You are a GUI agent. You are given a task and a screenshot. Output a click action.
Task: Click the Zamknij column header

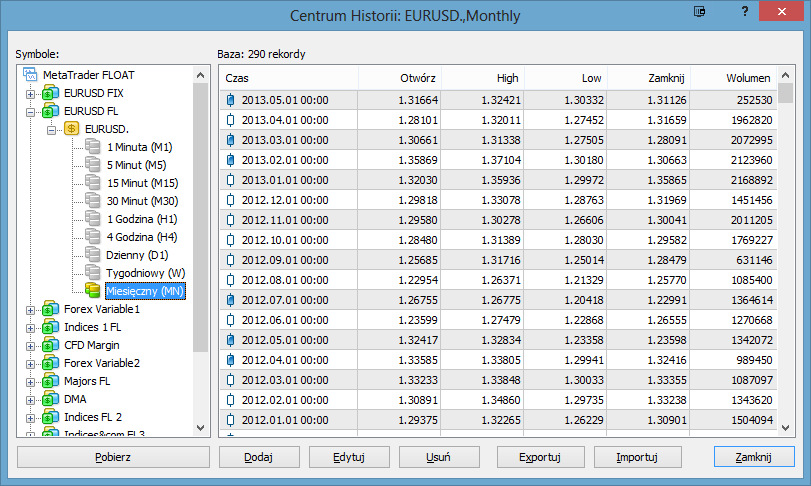[649, 78]
